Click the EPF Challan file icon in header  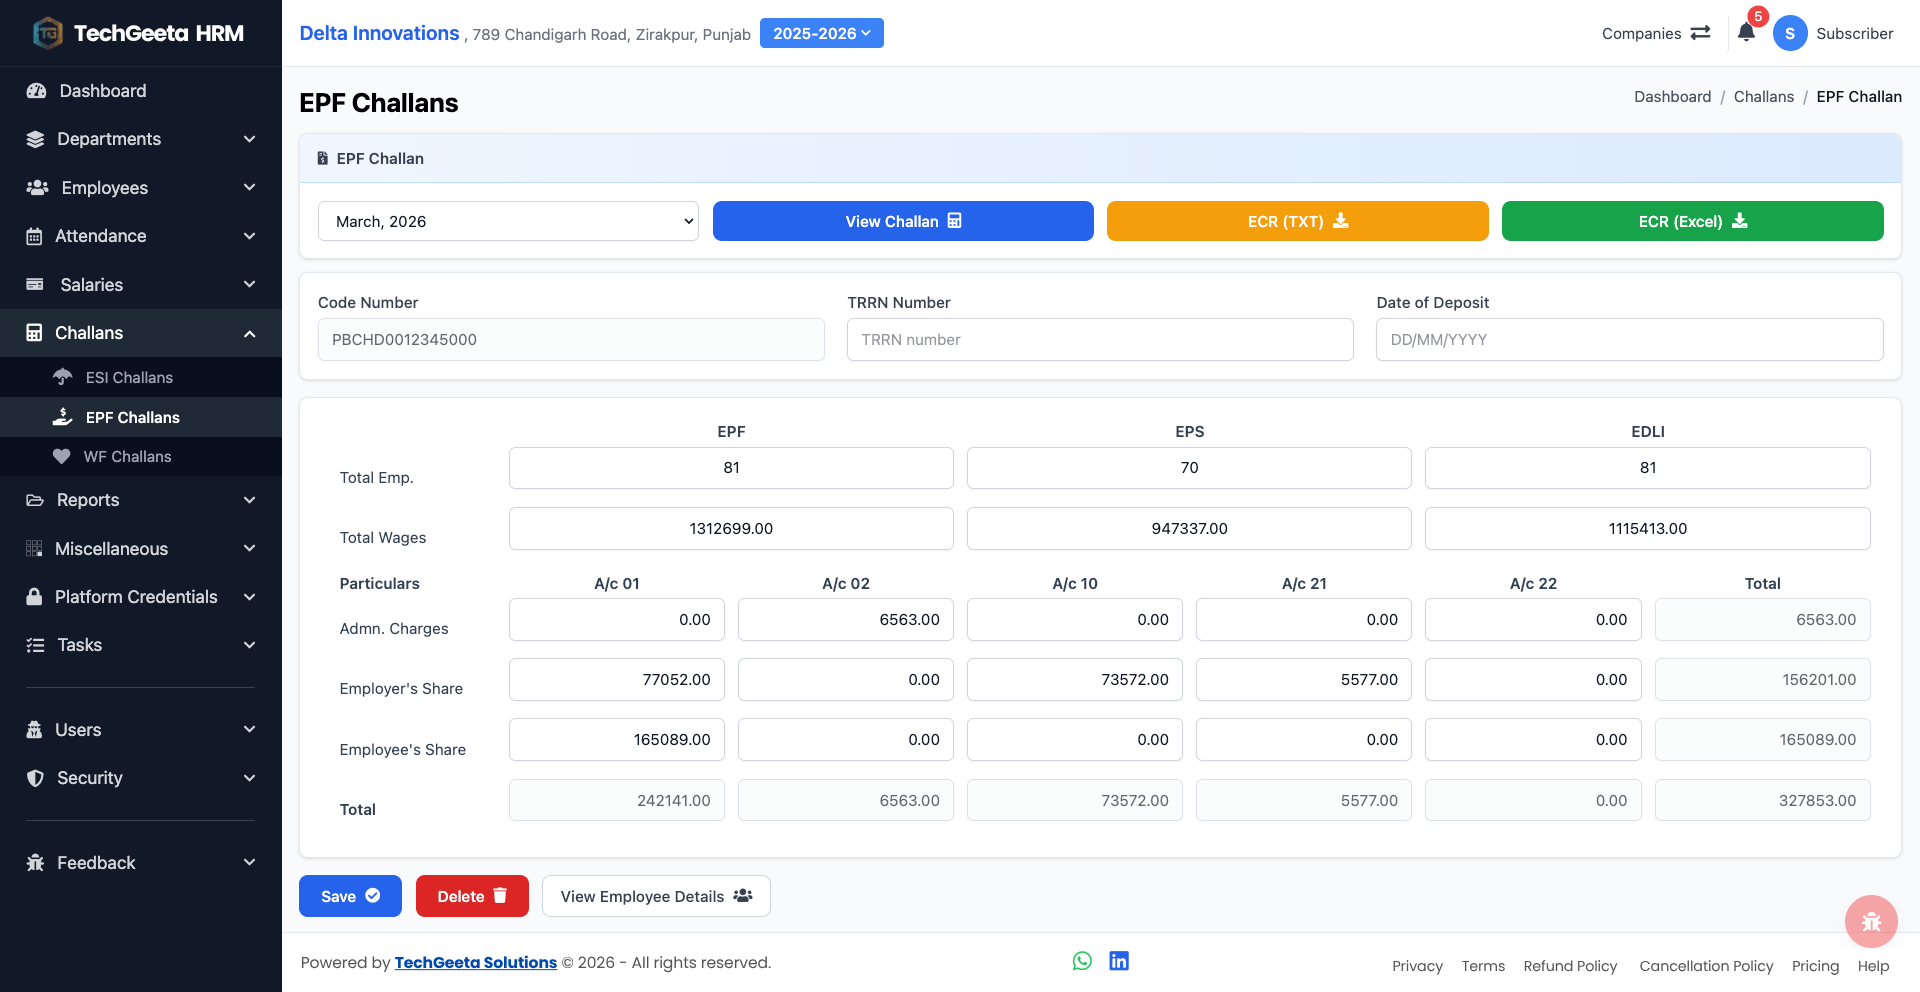pyautogui.click(x=322, y=158)
